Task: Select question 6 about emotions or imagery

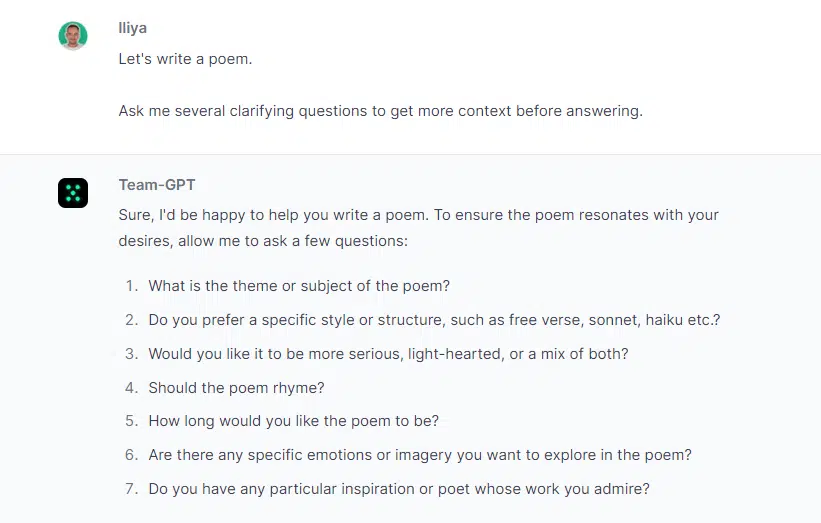Action: (420, 455)
